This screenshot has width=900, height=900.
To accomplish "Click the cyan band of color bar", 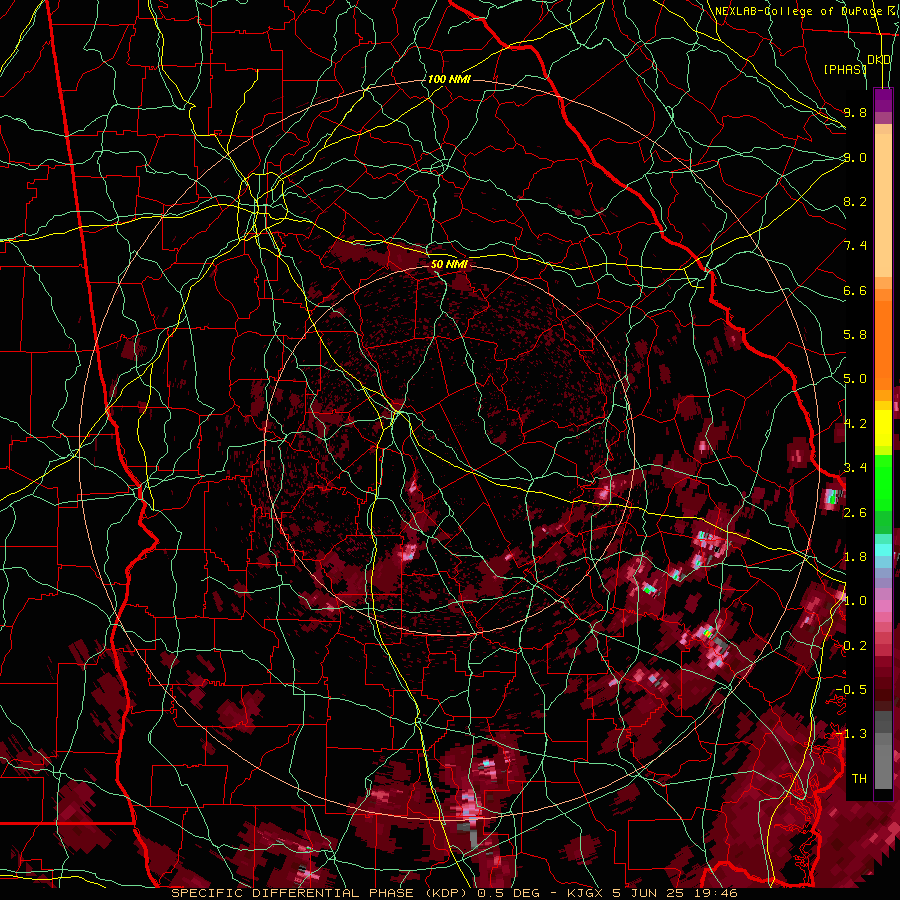I will (x=883, y=550).
